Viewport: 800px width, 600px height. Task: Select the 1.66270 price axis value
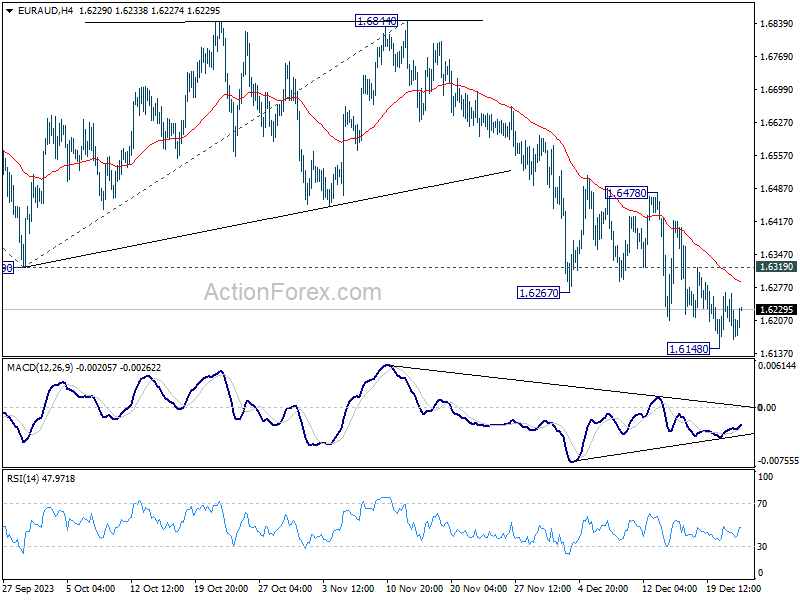click(777, 122)
